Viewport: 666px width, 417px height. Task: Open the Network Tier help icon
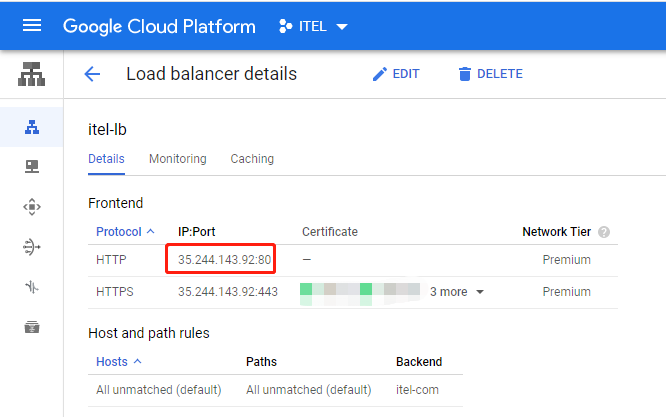coord(604,232)
